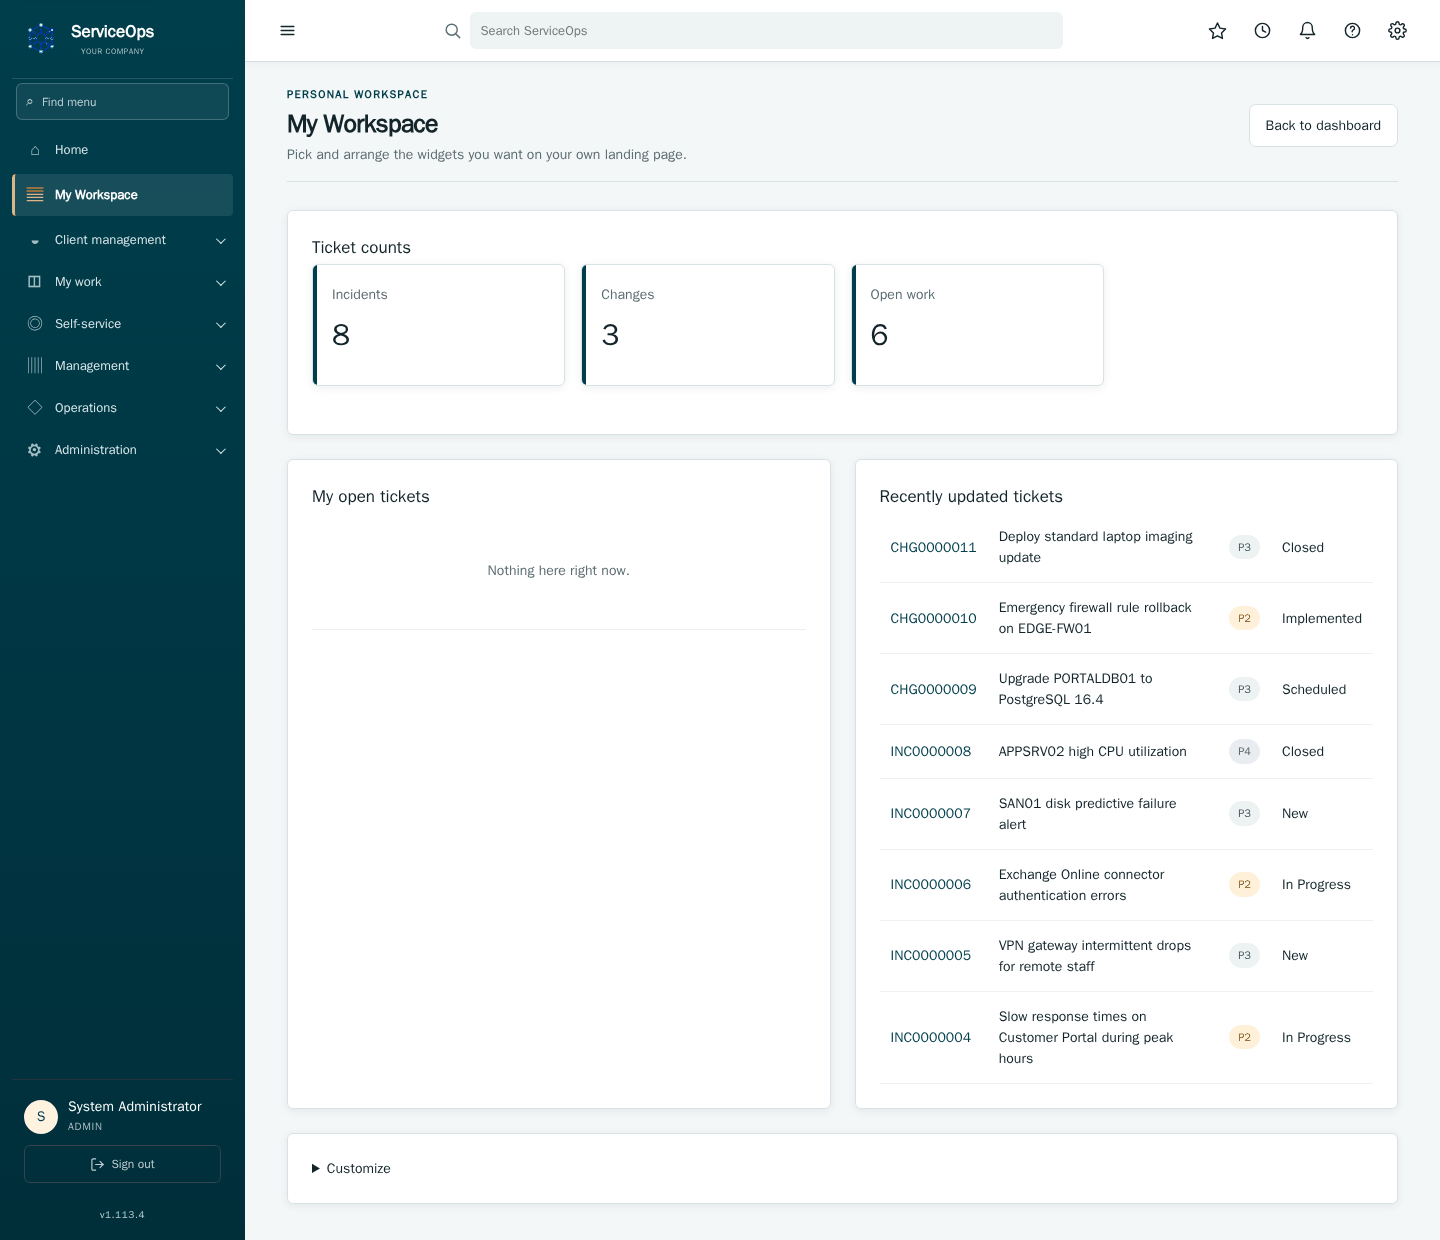Expand Management chevron
This screenshot has width=1440, height=1240.
[221, 367]
